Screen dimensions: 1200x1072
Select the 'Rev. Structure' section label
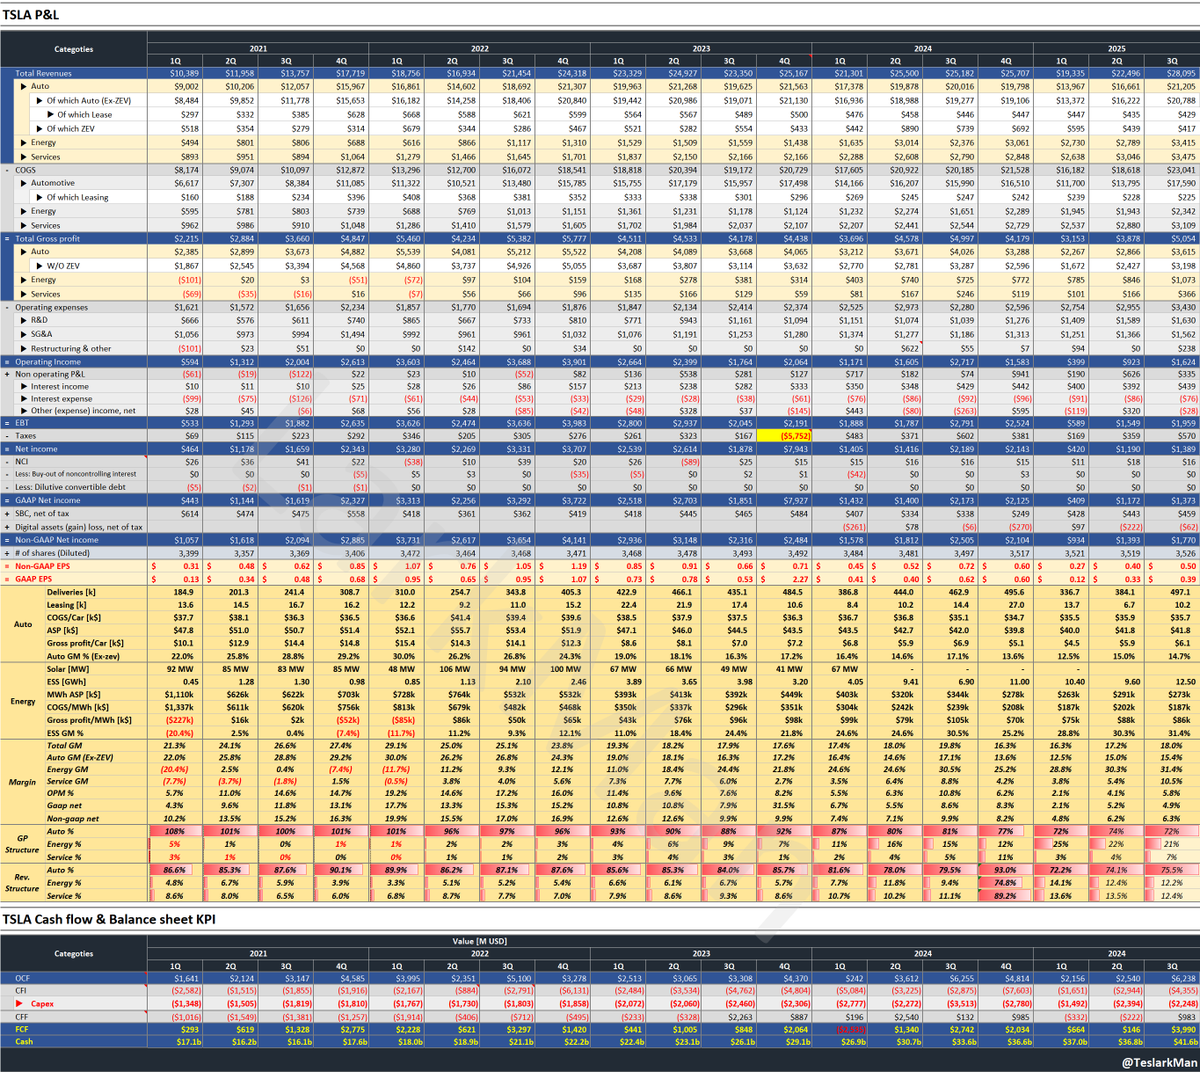21,883
